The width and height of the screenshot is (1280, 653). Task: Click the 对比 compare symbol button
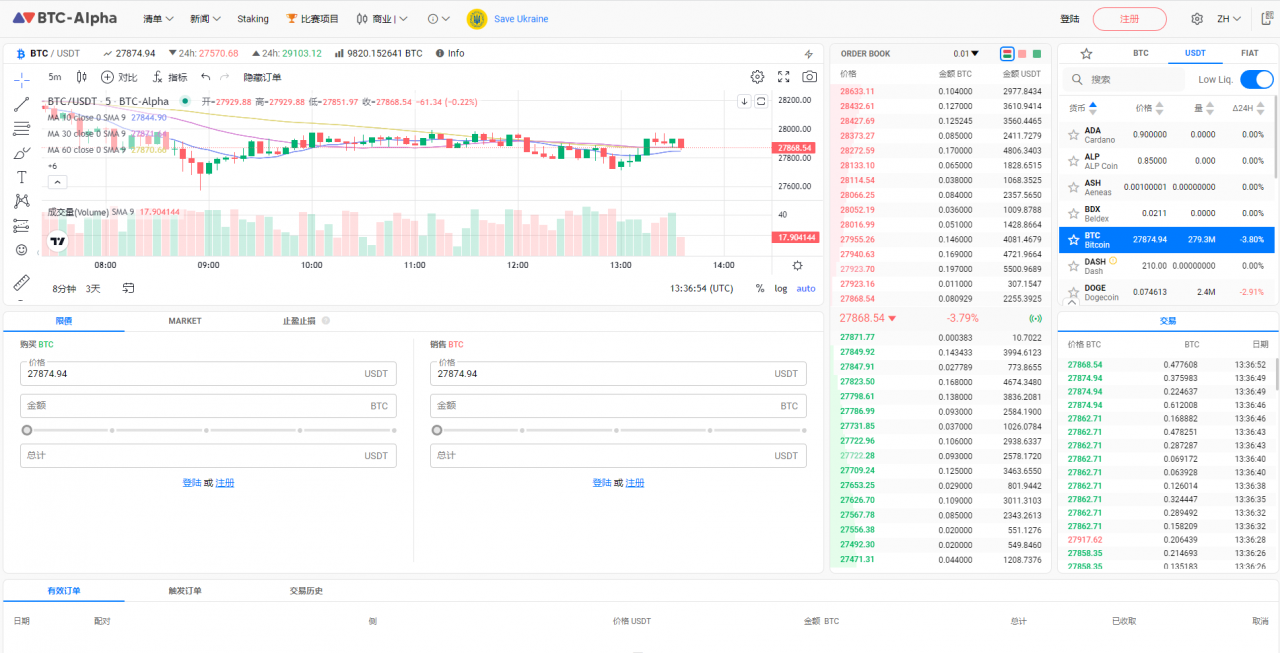pos(120,77)
